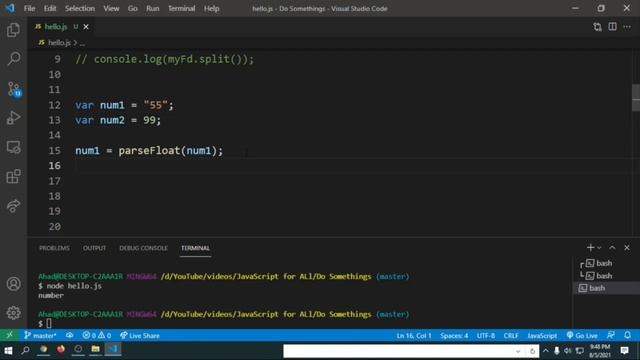The width and height of the screenshot is (640, 360).
Task: Open terminal launch profile dropdown arrow
Action: click(x=599, y=248)
